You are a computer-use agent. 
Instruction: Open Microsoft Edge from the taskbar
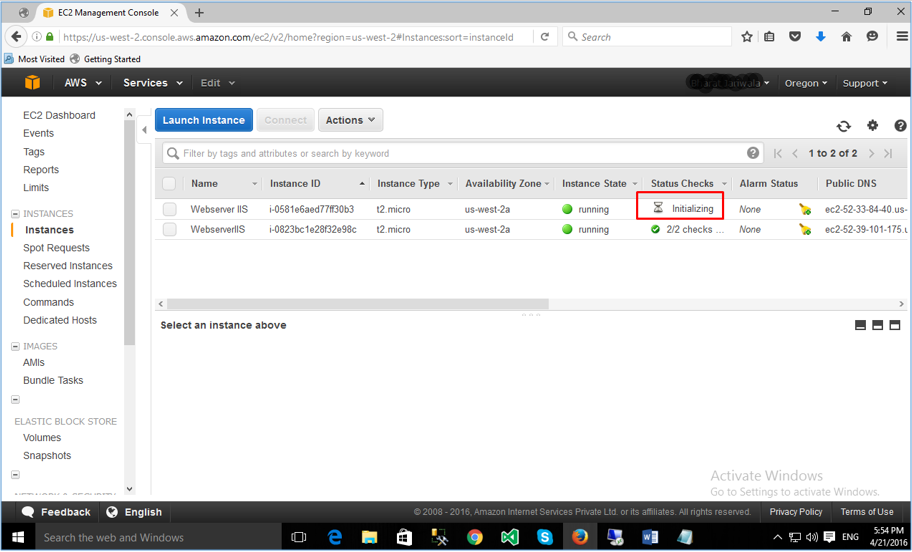(x=335, y=537)
